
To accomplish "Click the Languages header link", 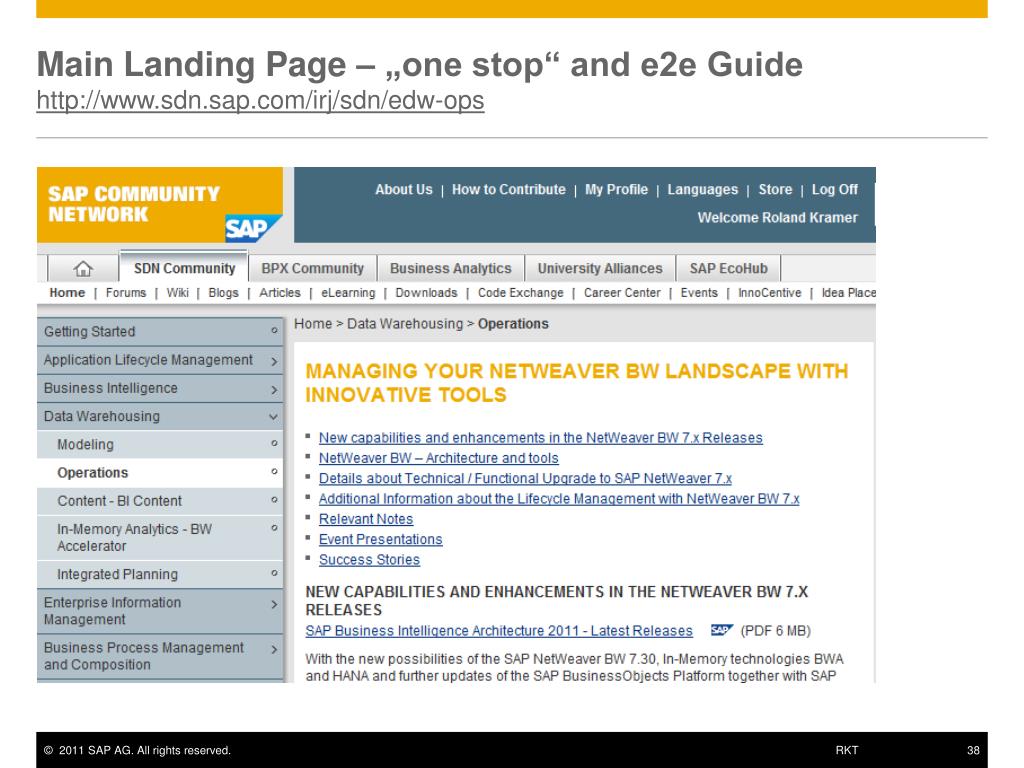I will 703,189.
